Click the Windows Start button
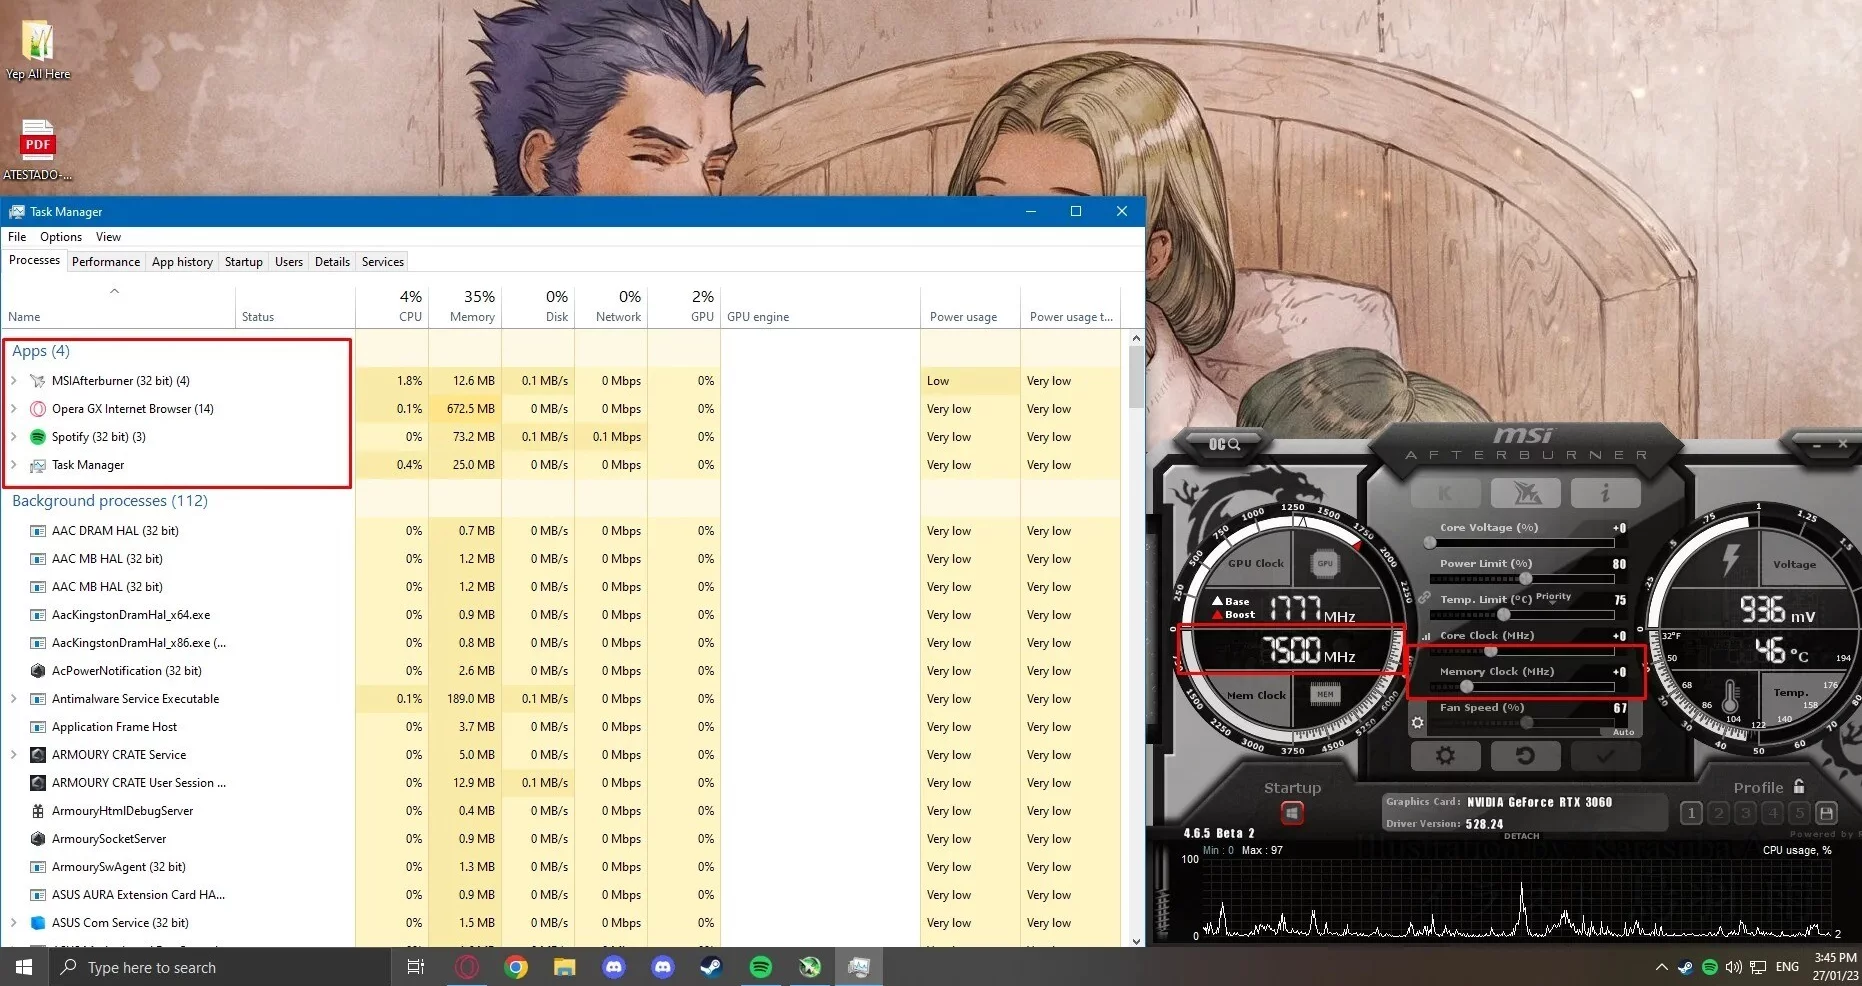 (24, 967)
